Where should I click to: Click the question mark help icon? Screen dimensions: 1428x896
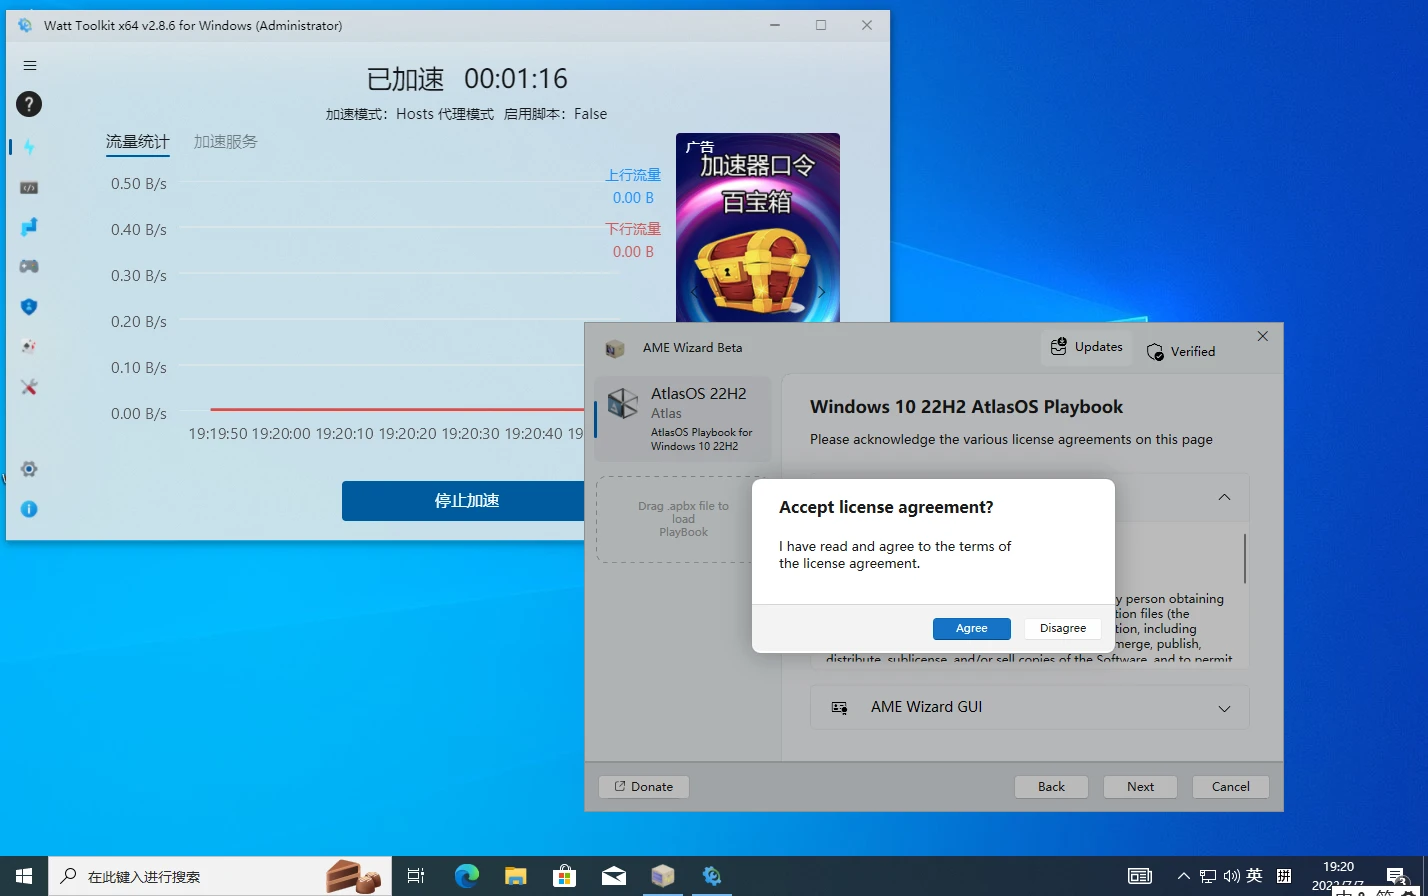[29, 104]
